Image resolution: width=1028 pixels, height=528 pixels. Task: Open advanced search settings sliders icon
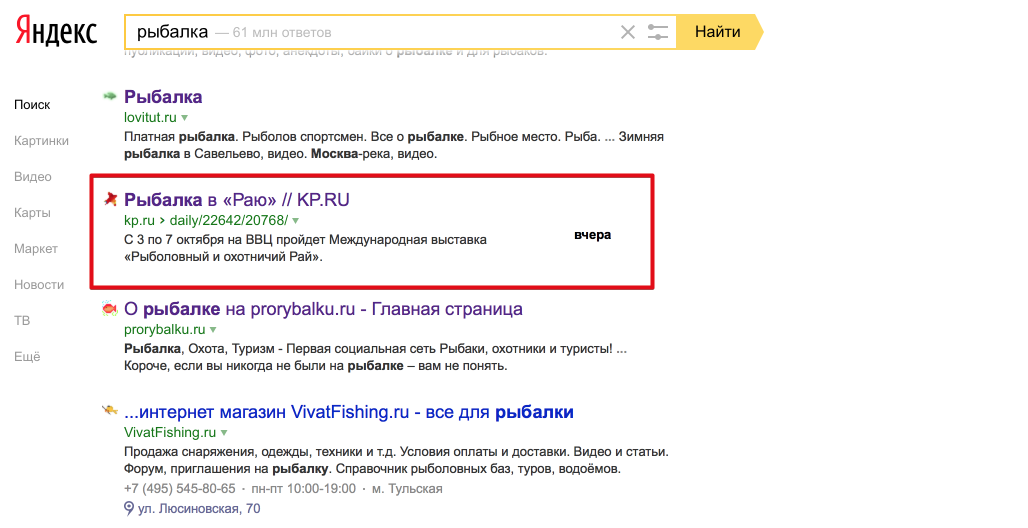(657, 31)
